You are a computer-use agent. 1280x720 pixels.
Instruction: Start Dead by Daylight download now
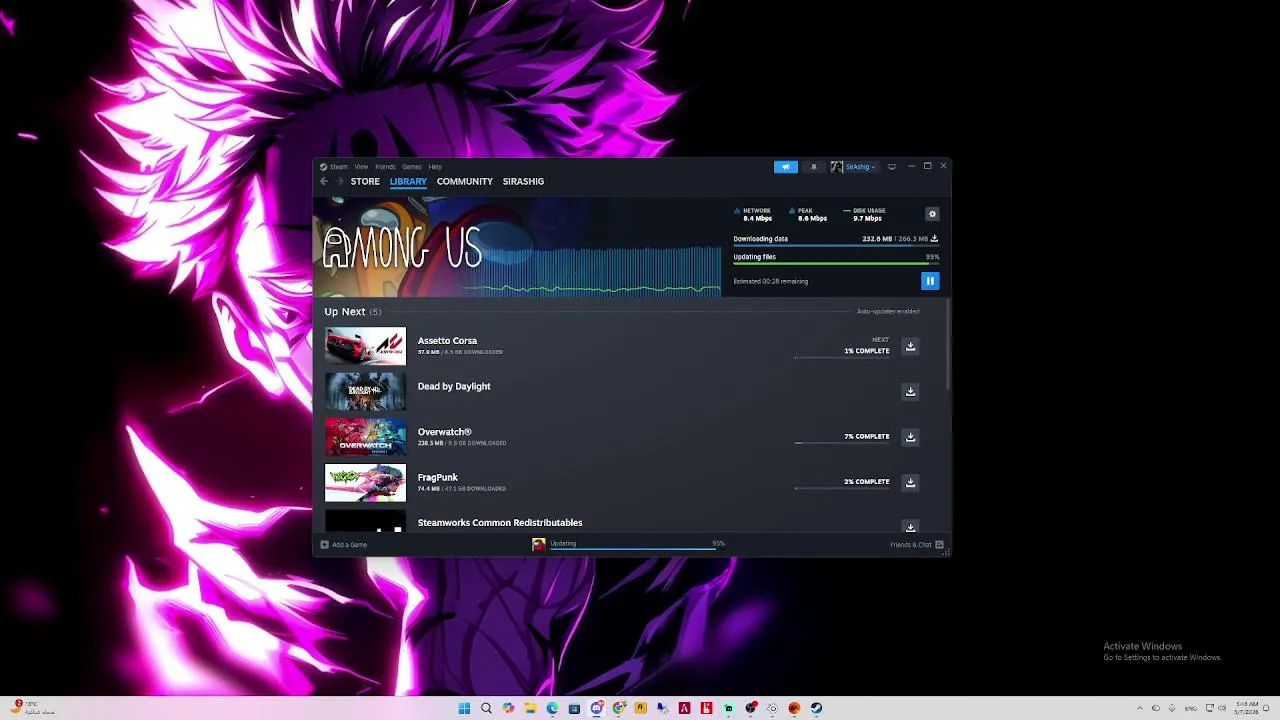tap(910, 391)
